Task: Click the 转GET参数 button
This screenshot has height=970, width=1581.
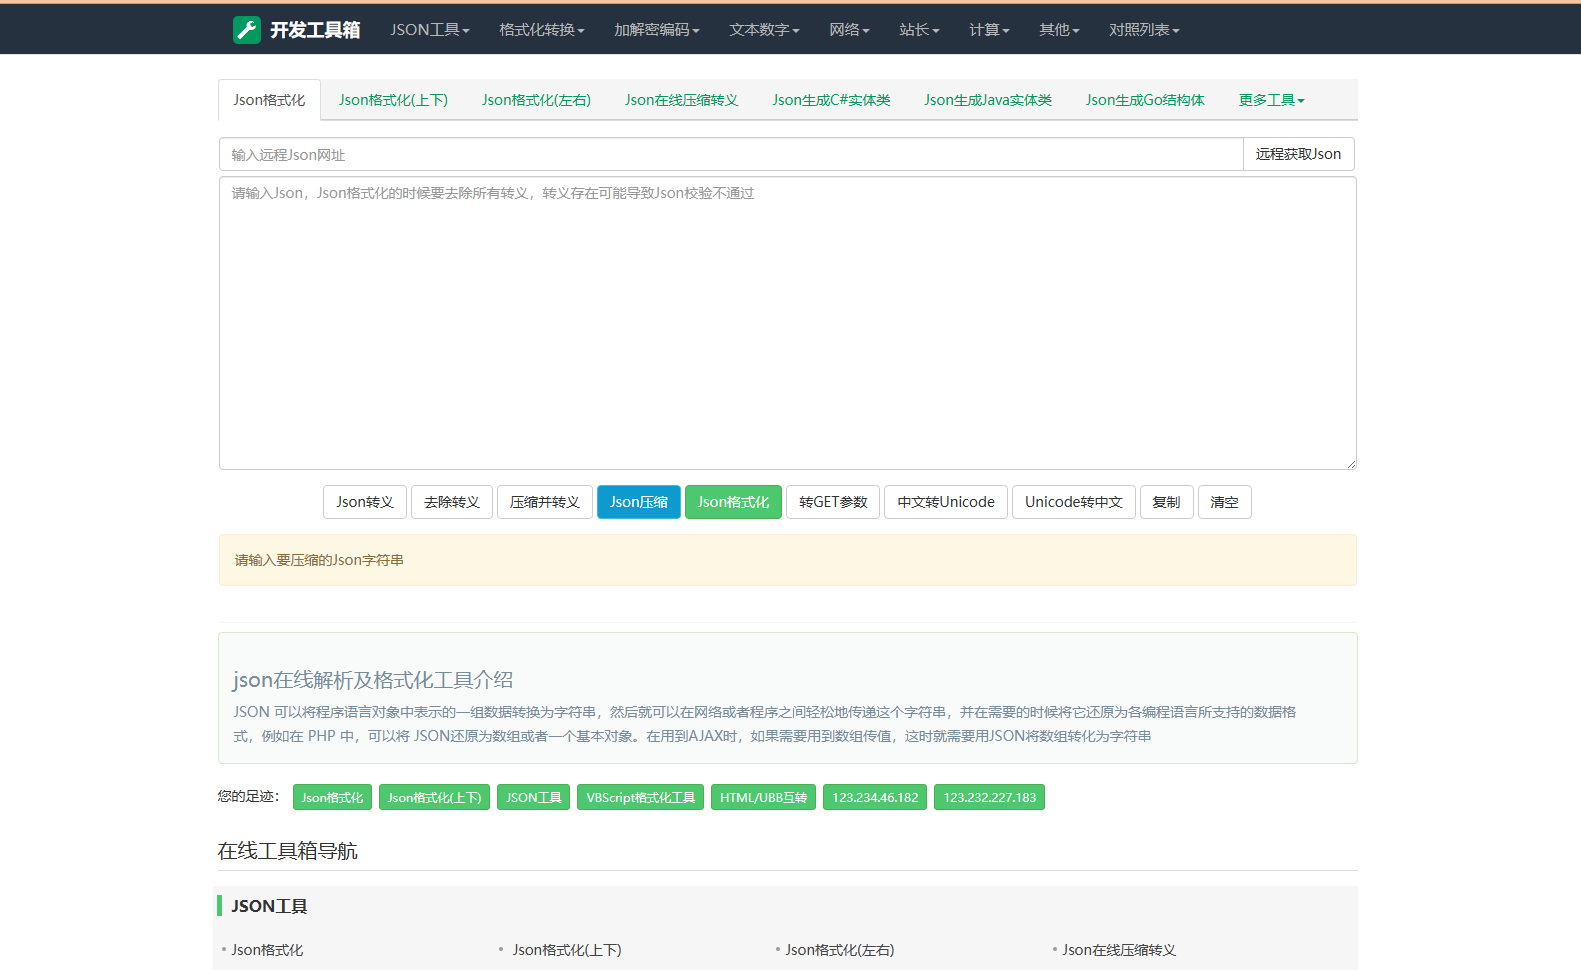Action: [833, 502]
